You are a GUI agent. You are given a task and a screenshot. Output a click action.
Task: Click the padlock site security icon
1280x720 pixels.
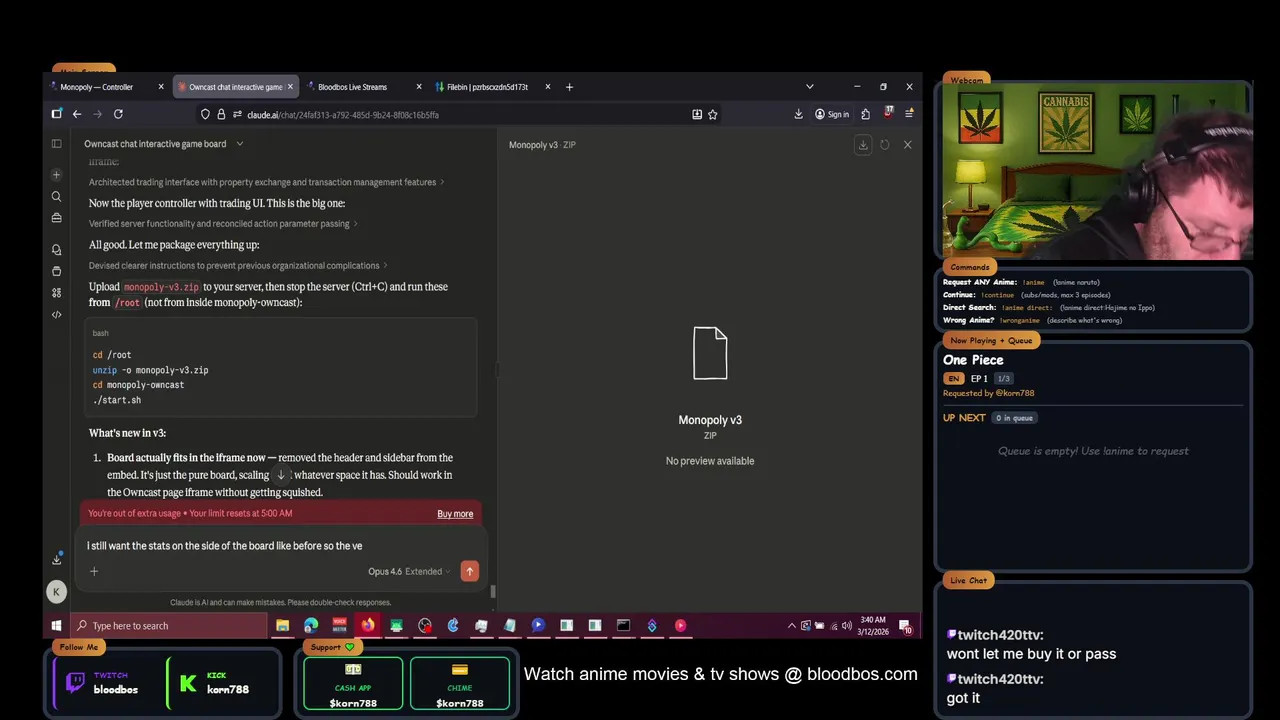[221, 115]
